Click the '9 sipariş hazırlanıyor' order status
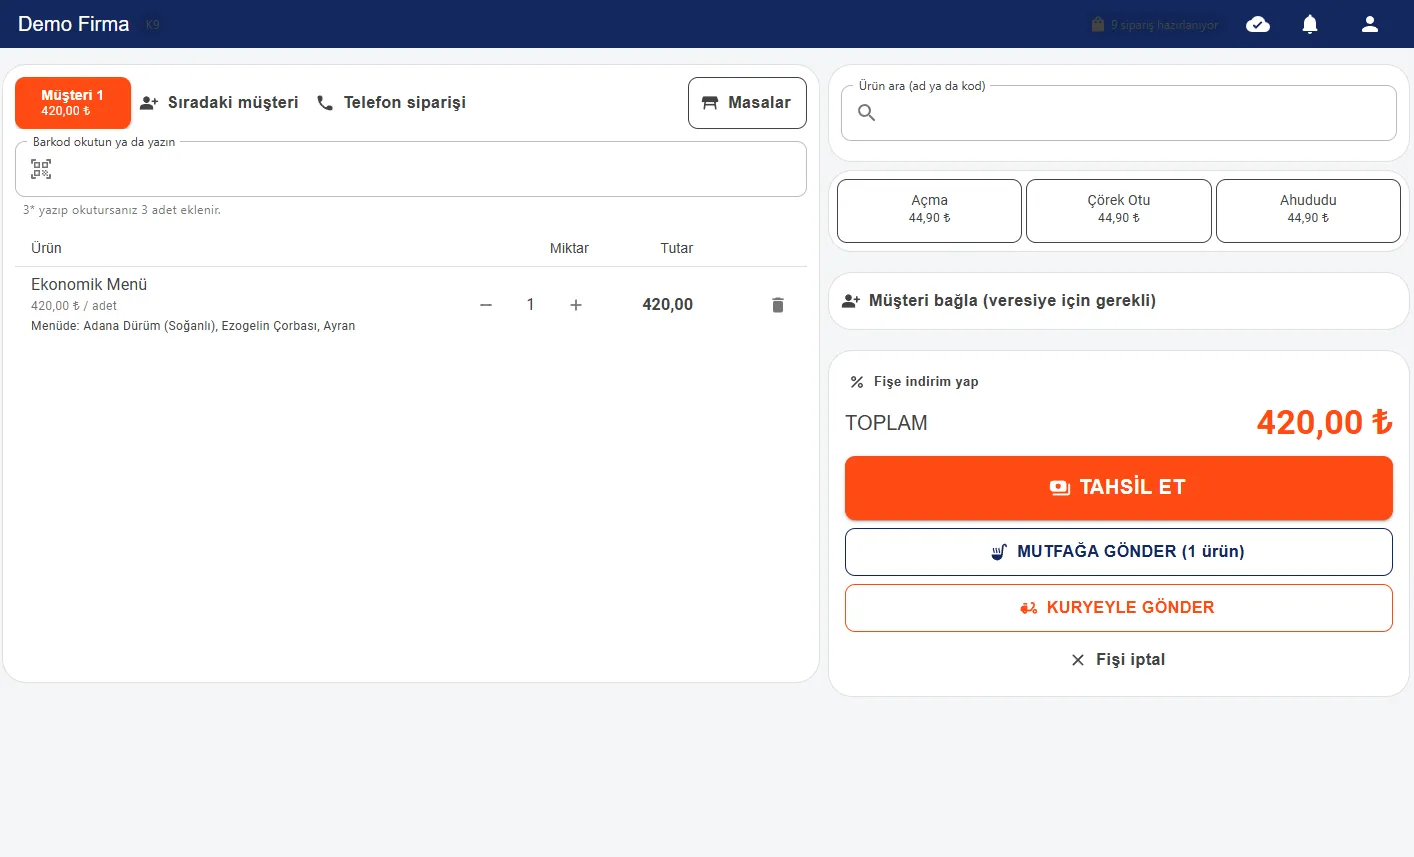 tap(1155, 25)
